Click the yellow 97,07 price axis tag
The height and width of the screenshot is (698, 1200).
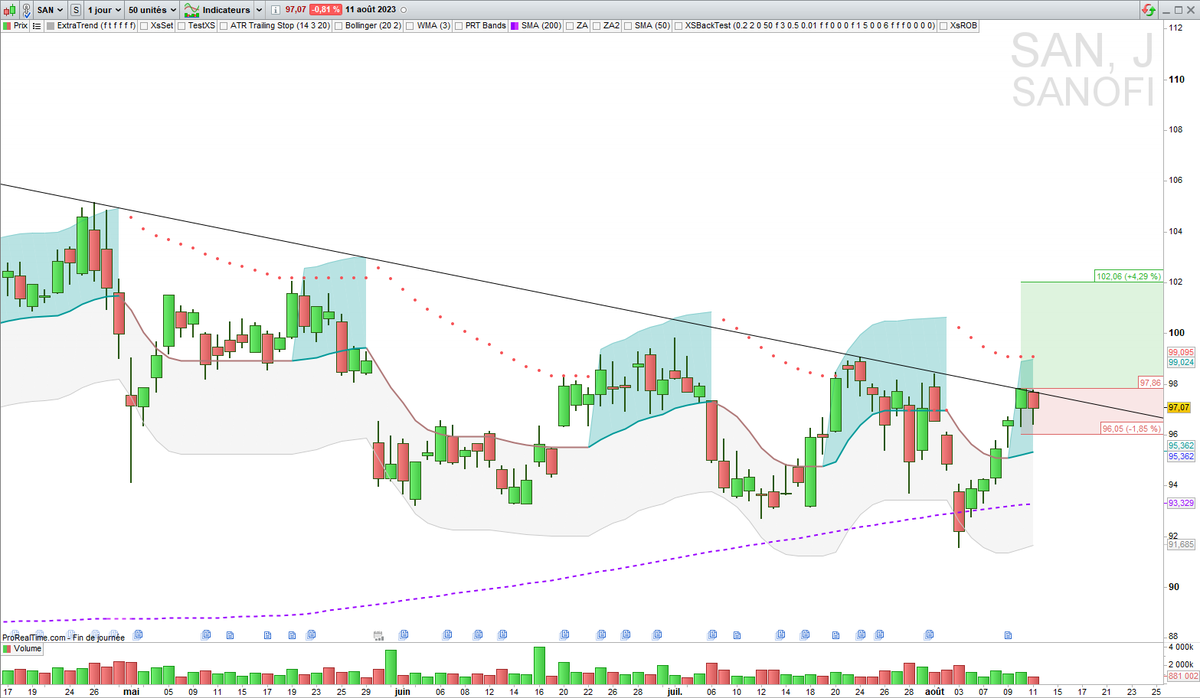1180,407
